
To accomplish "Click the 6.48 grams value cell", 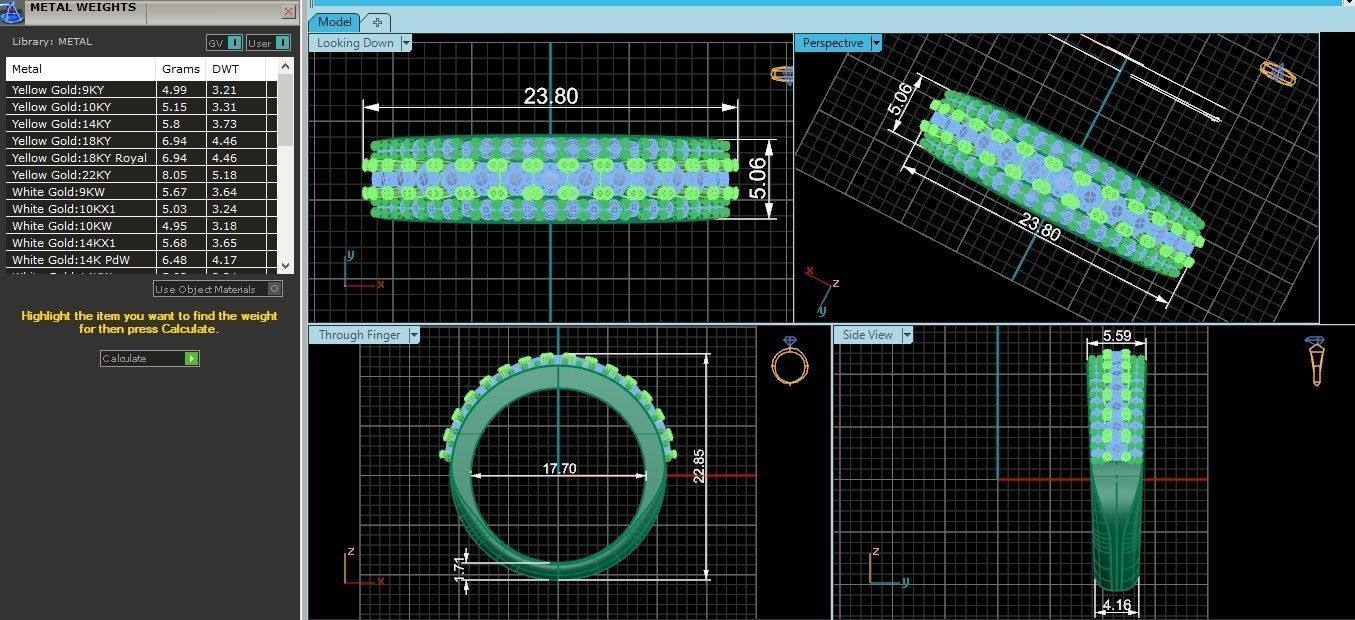I will (x=182, y=260).
